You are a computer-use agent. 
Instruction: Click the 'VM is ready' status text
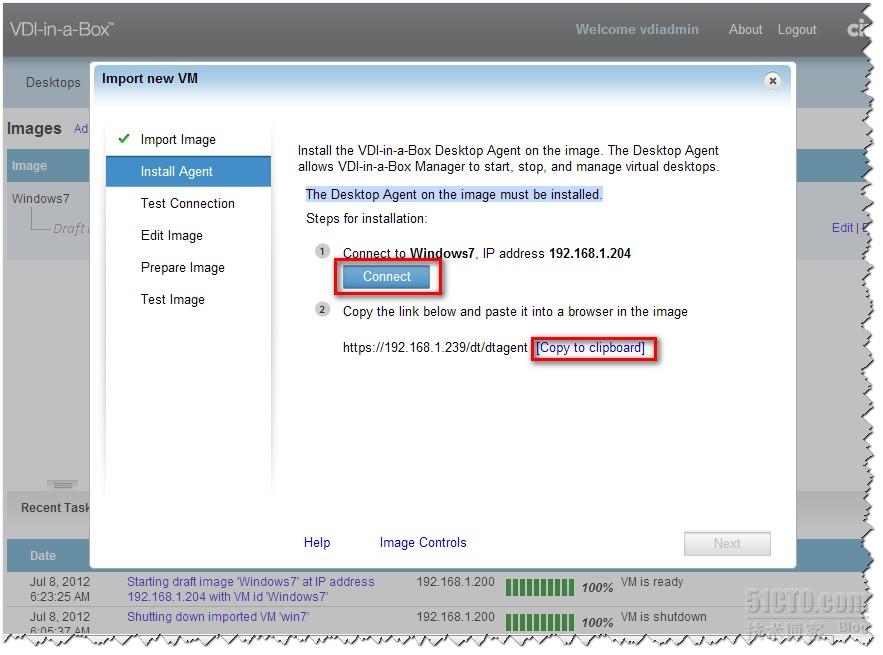(x=652, y=582)
